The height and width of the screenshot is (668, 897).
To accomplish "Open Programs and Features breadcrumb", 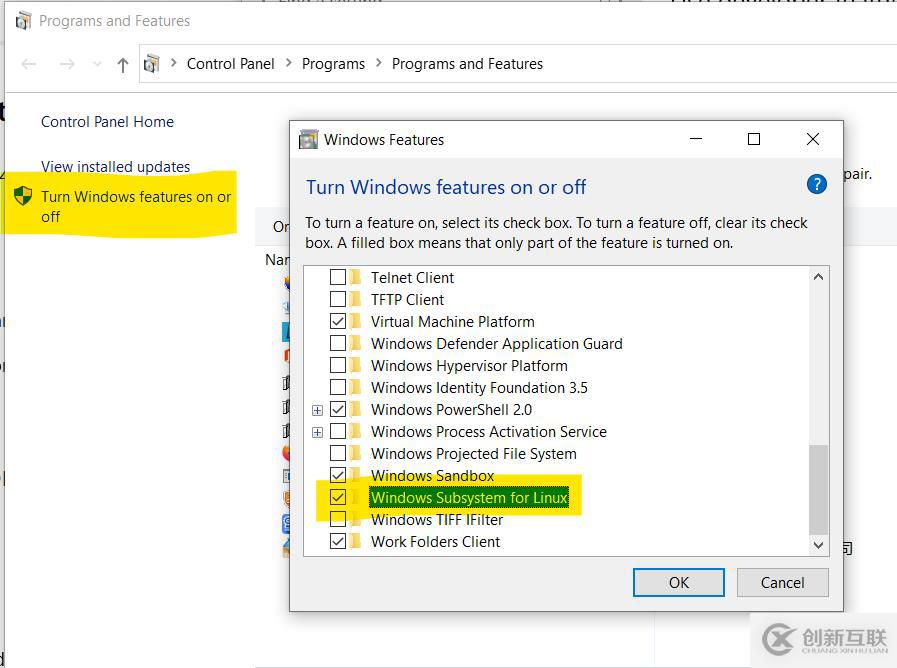I will 467,63.
